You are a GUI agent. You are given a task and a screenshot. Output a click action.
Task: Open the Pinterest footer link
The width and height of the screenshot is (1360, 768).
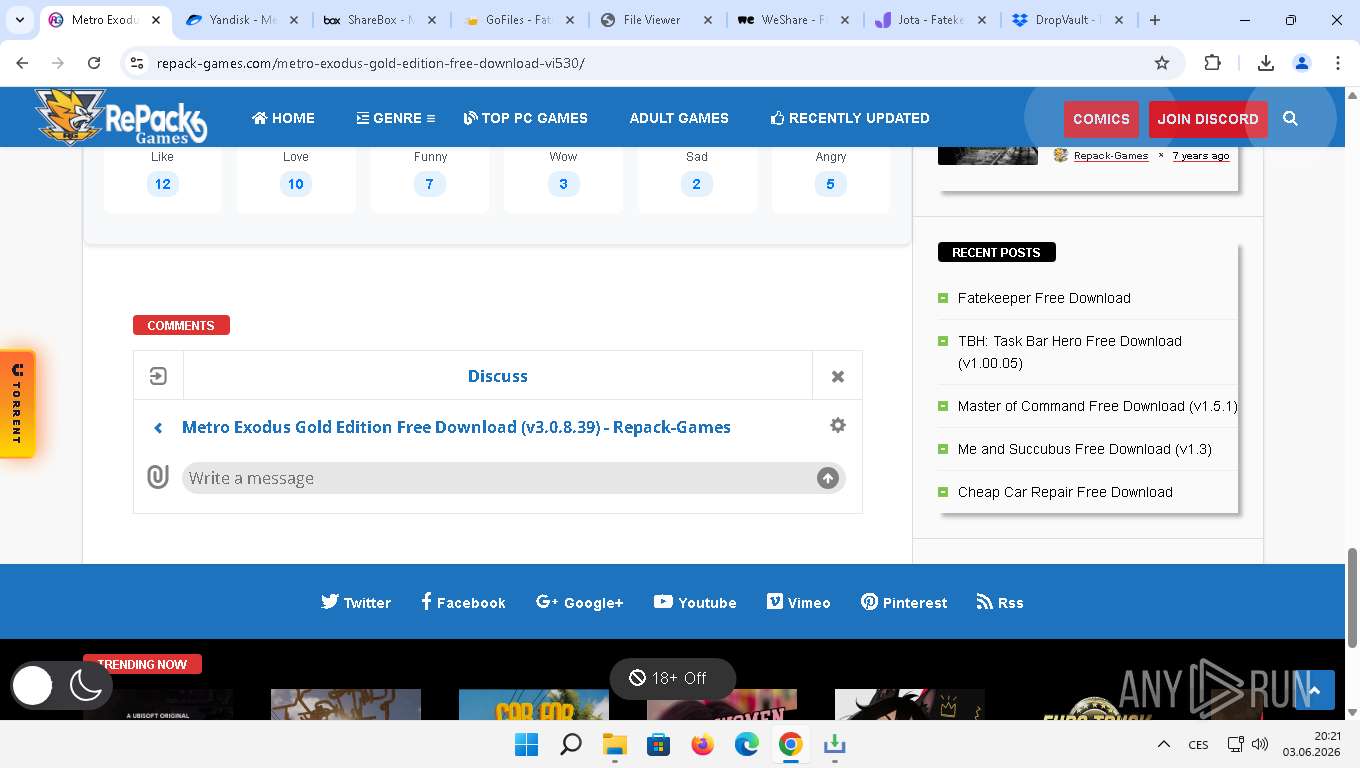pos(904,602)
